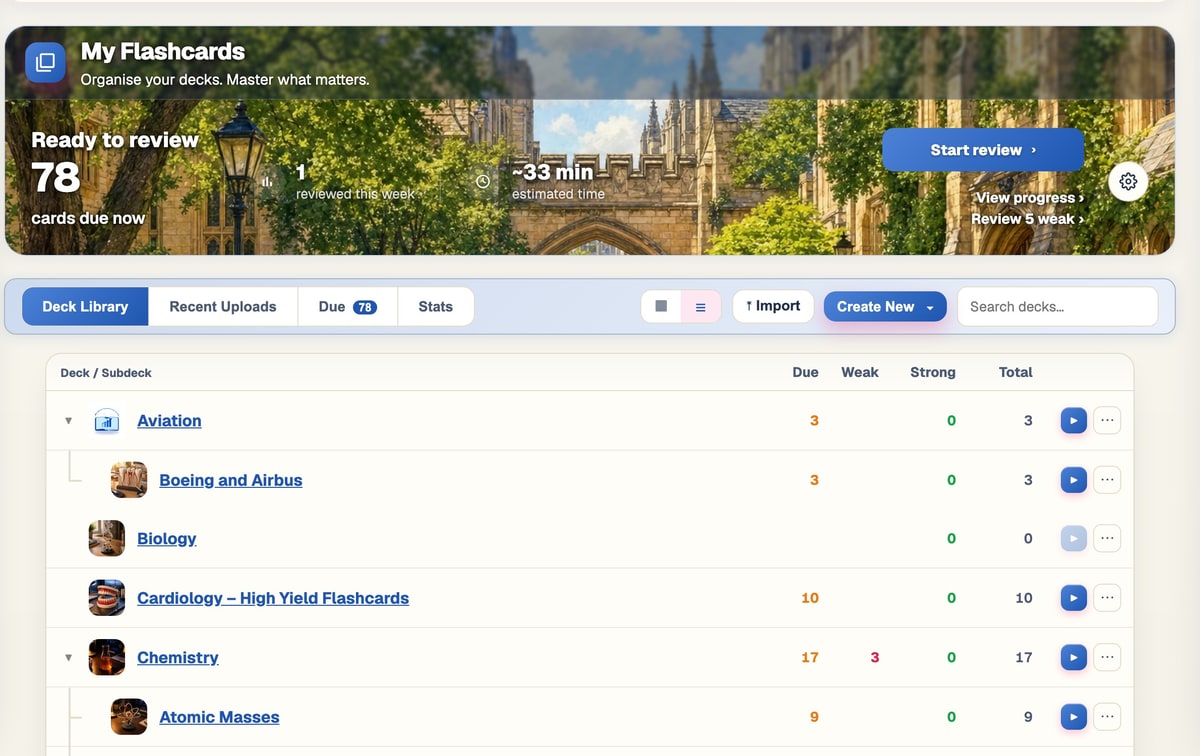The width and height of the screenshot is (1200, 756).
Task: Open more options for Cardiology deck
Action: pyautogui.click(x=1107, y=598)
